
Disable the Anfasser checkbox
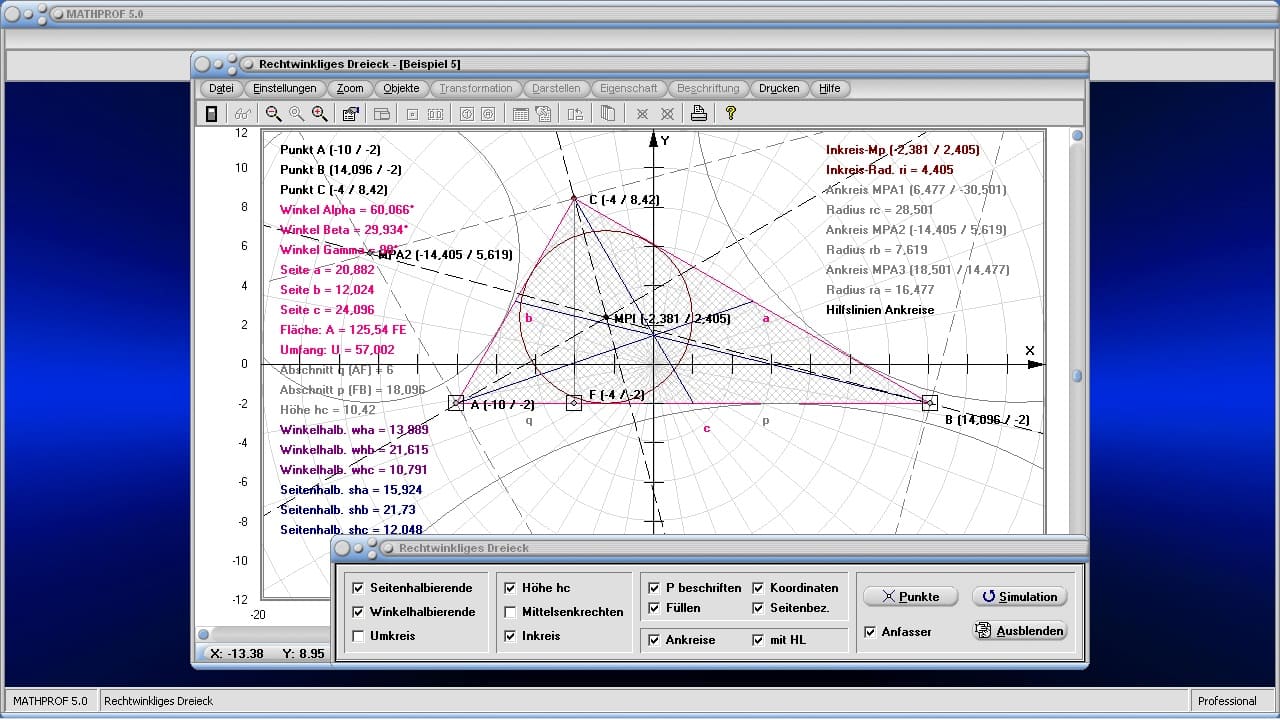pos(871,632)
